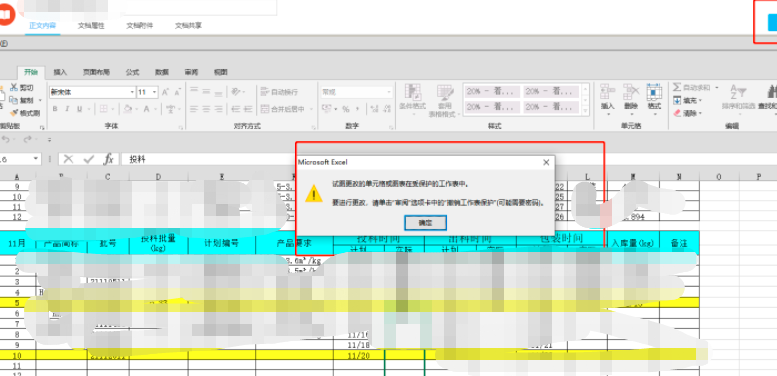Select the cell containing 11/20
Image resolution: width=777 pixels, height=376 pixels.
pyautogui.click(x=359, y=355)
